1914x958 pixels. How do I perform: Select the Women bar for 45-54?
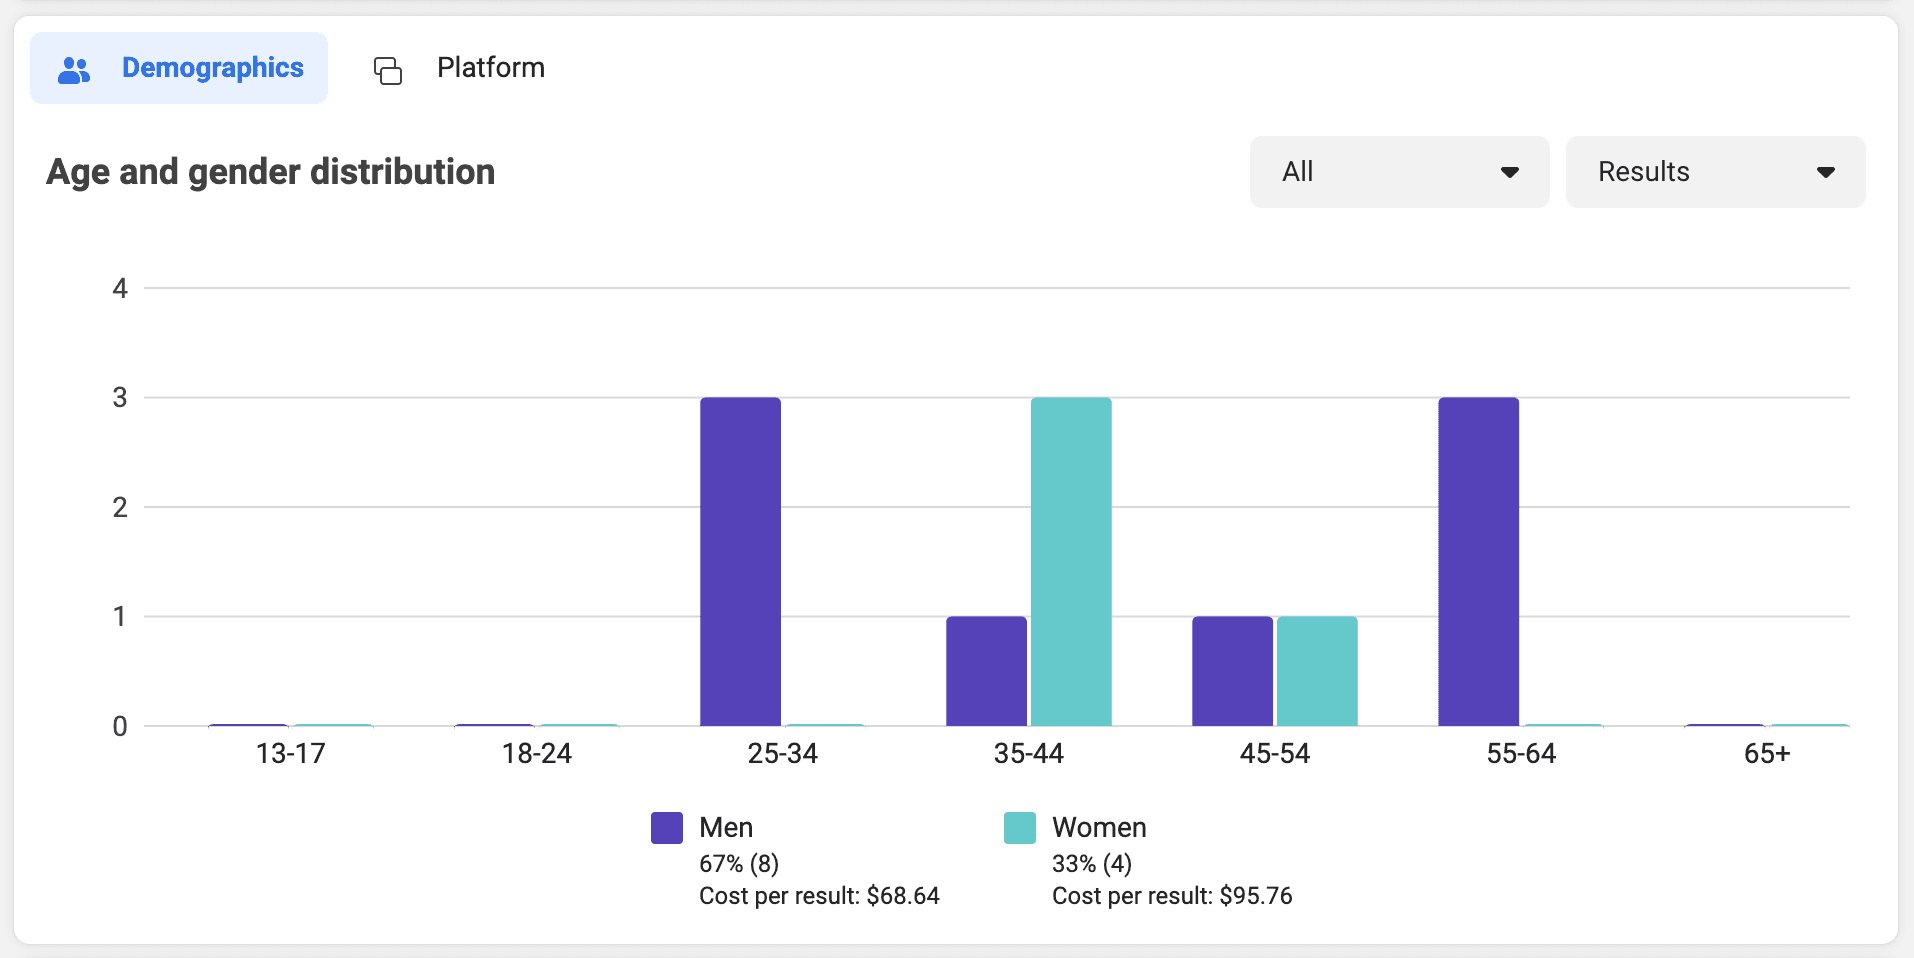pos(1317,671)
